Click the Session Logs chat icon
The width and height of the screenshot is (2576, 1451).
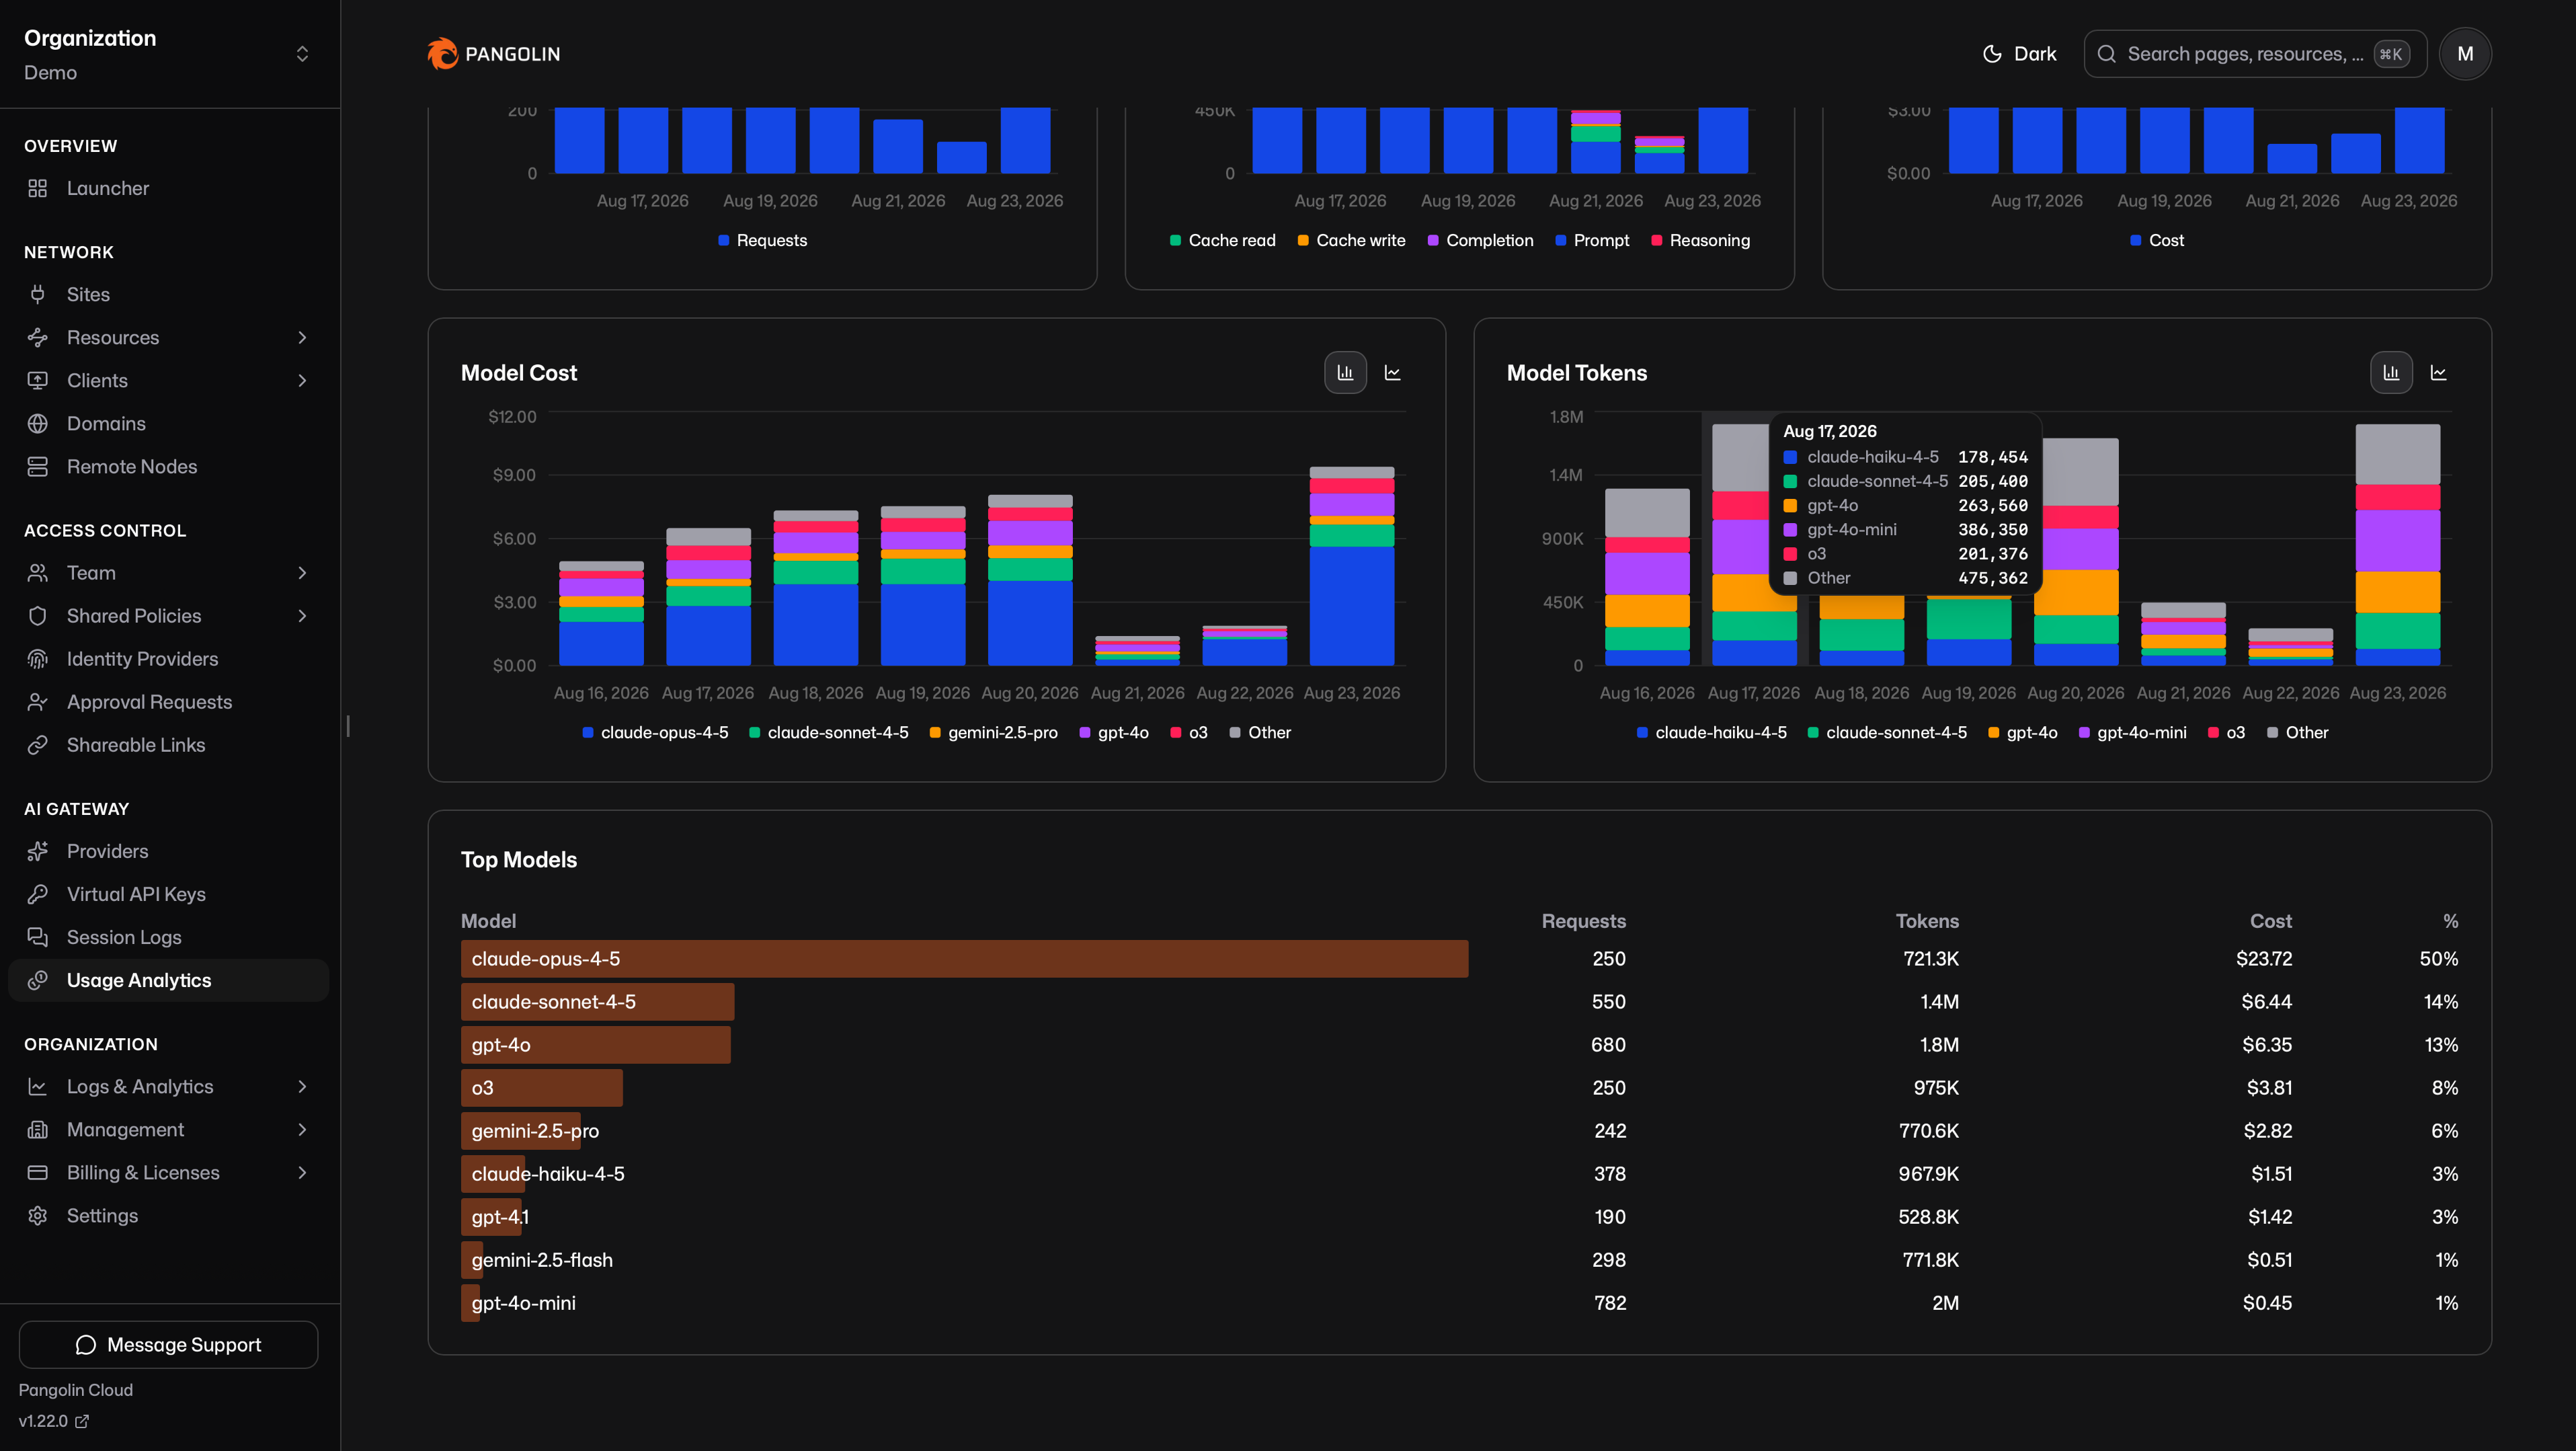pos(38,936)
